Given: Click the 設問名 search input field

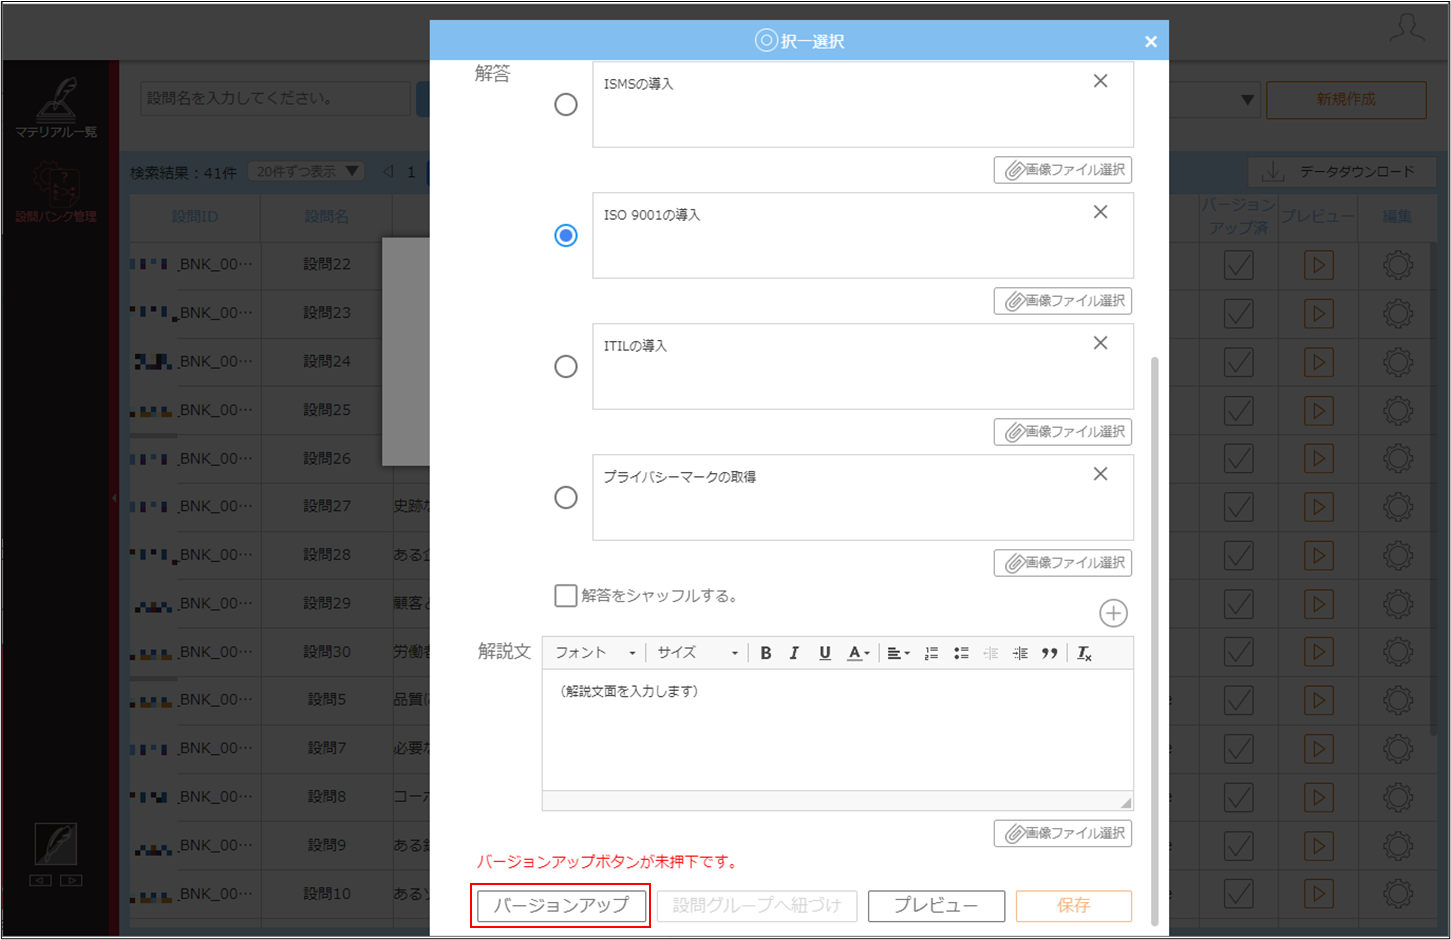Looking at the screenshot, I should click(x=275, y=98).
